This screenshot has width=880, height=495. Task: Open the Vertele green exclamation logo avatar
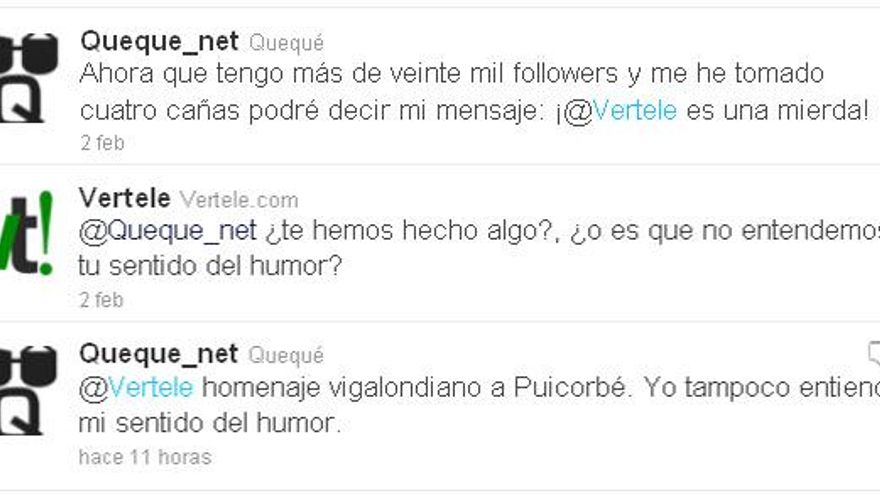point(27,233)
